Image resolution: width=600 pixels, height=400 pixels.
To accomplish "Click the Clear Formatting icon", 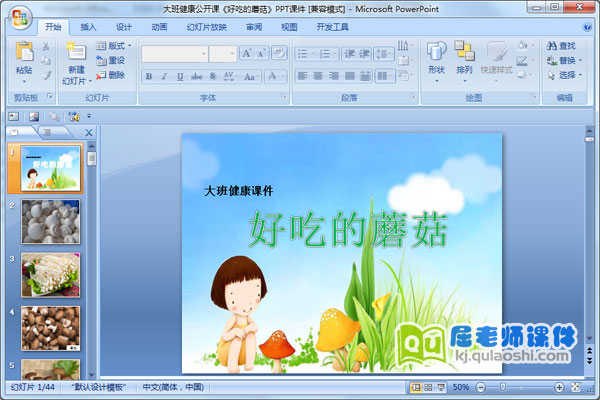I will tap(279, 53).
